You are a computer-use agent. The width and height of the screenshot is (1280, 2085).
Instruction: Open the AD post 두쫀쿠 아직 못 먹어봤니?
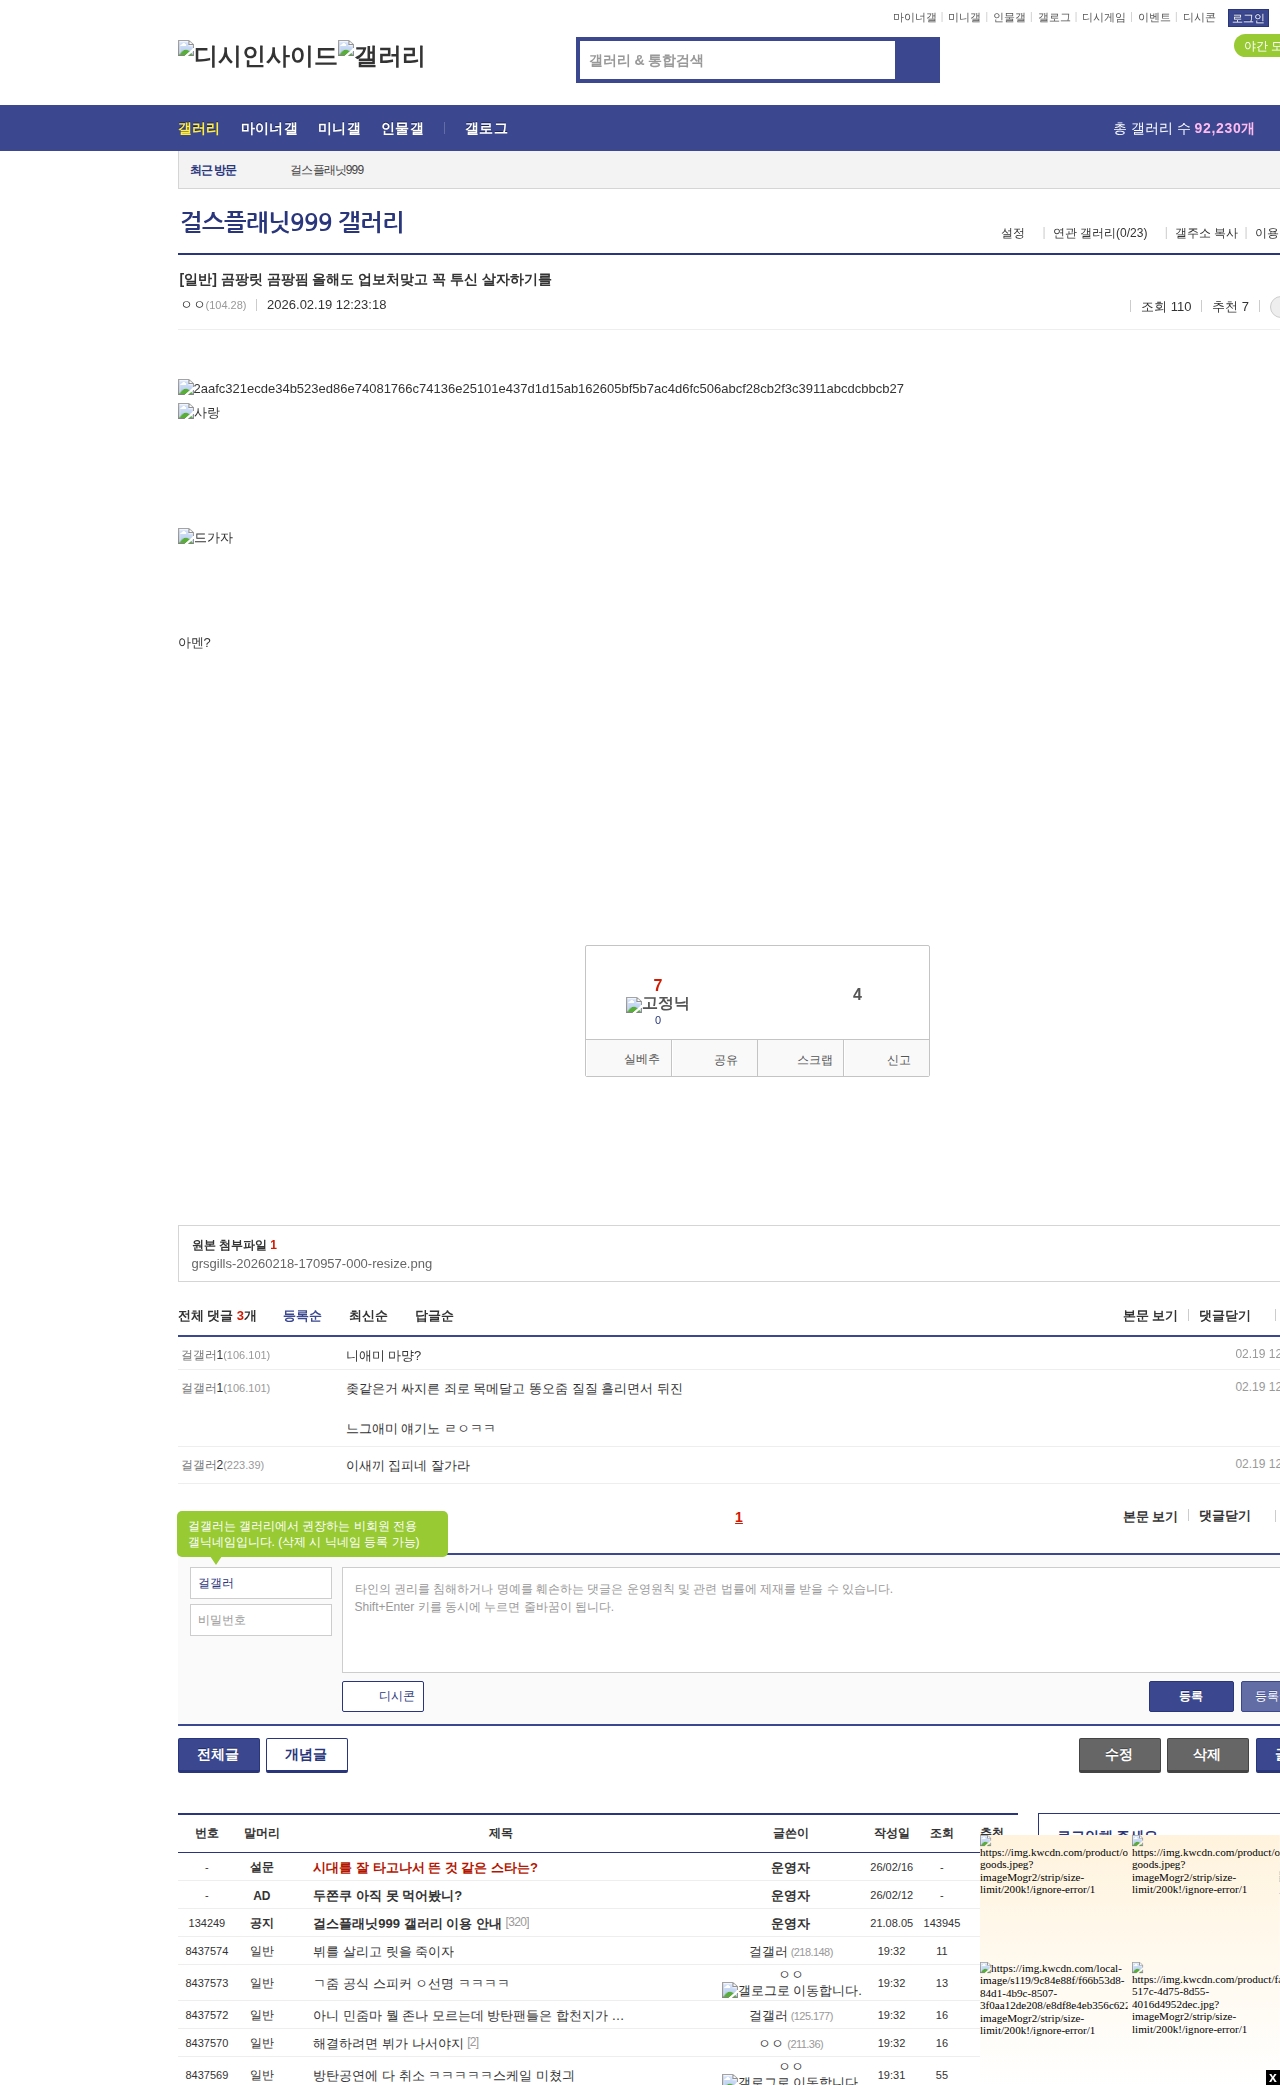387,1896
